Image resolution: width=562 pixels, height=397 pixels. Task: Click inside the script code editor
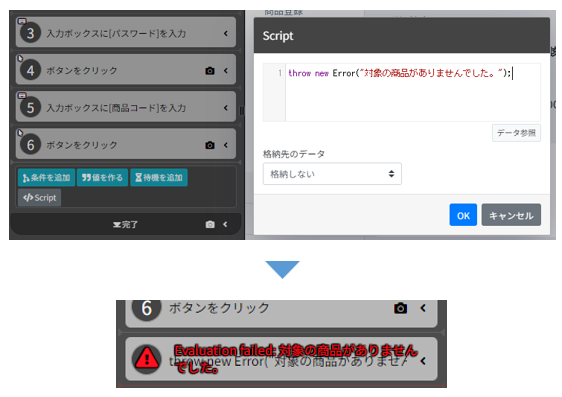[x=413, y=92]
